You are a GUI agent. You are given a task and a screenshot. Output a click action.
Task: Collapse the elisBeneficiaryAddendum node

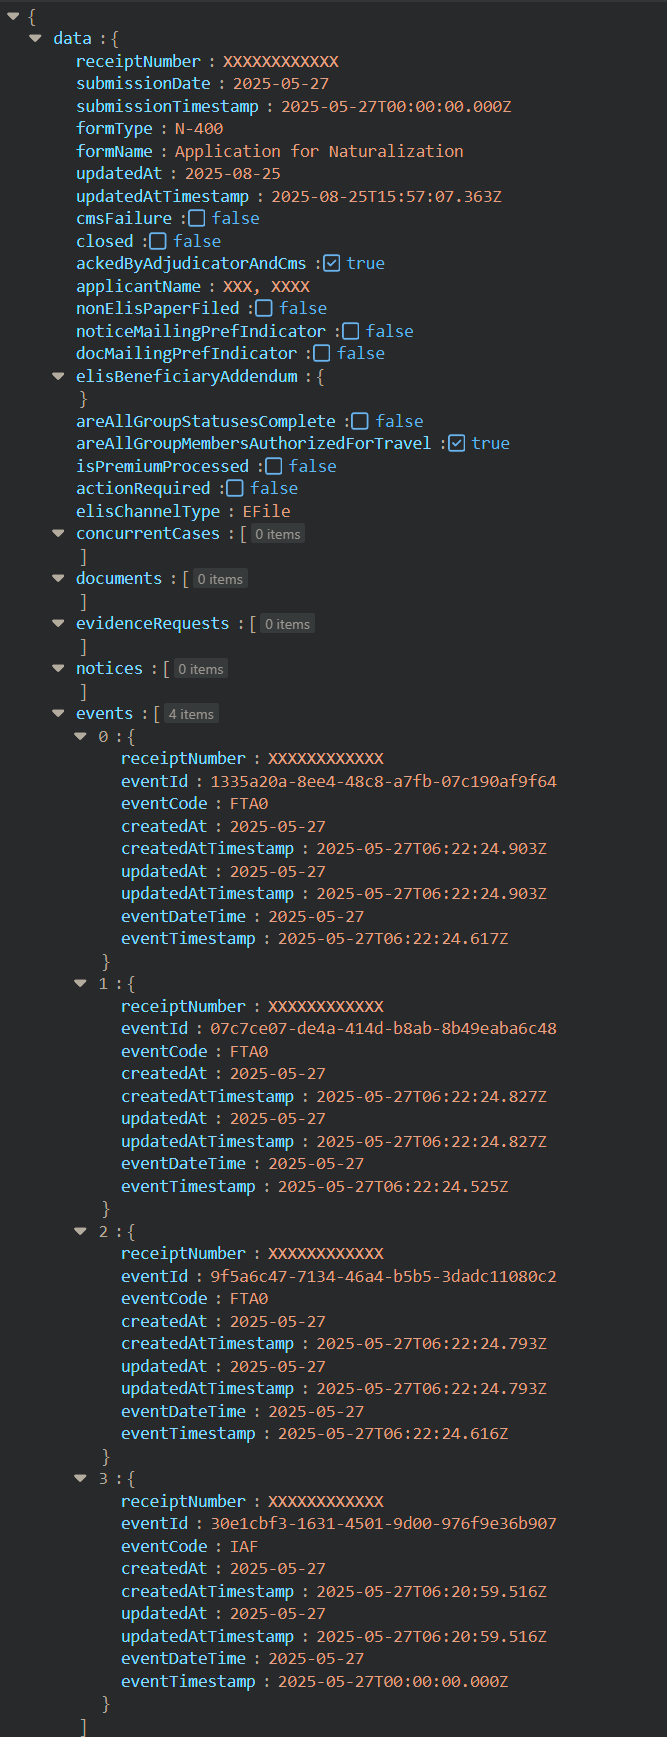click(58, 376)
